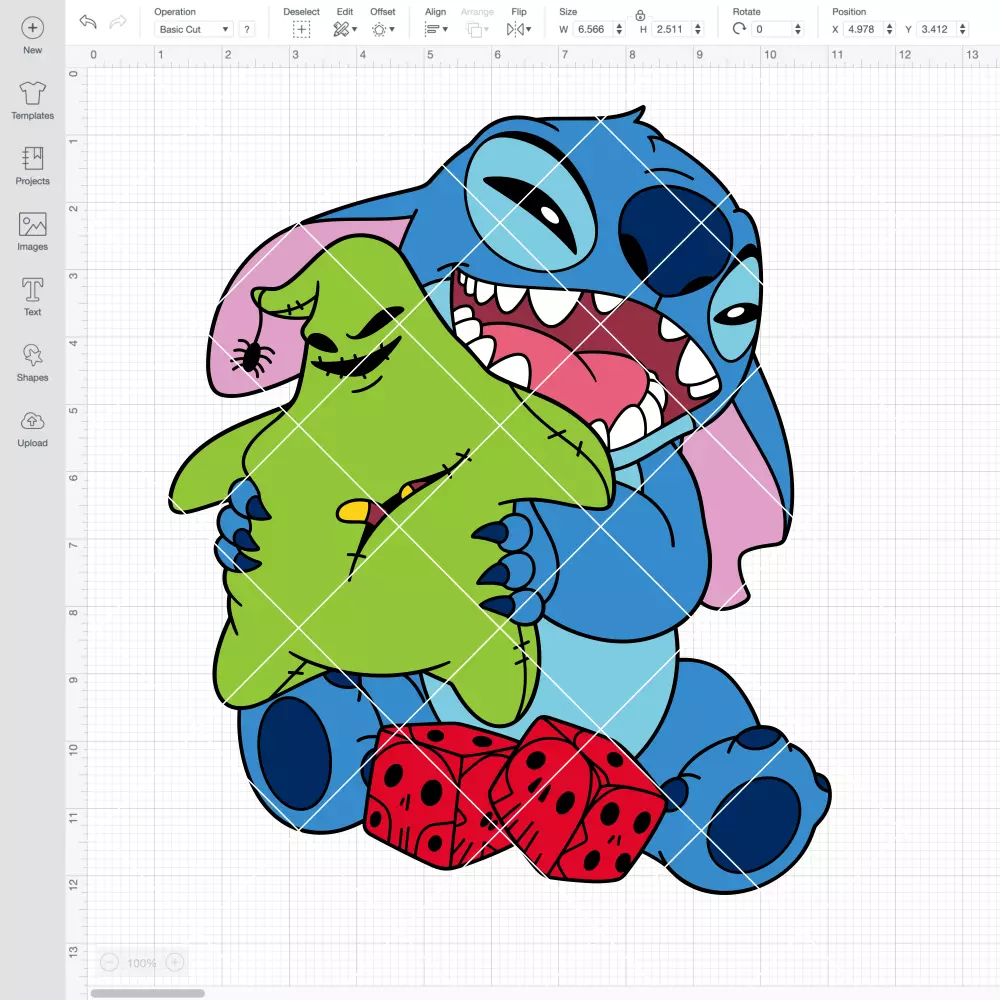This screenshot has width=1000, height=1000.
Task: Open the Templates t-shirt icon
Action: coord(33,93)
